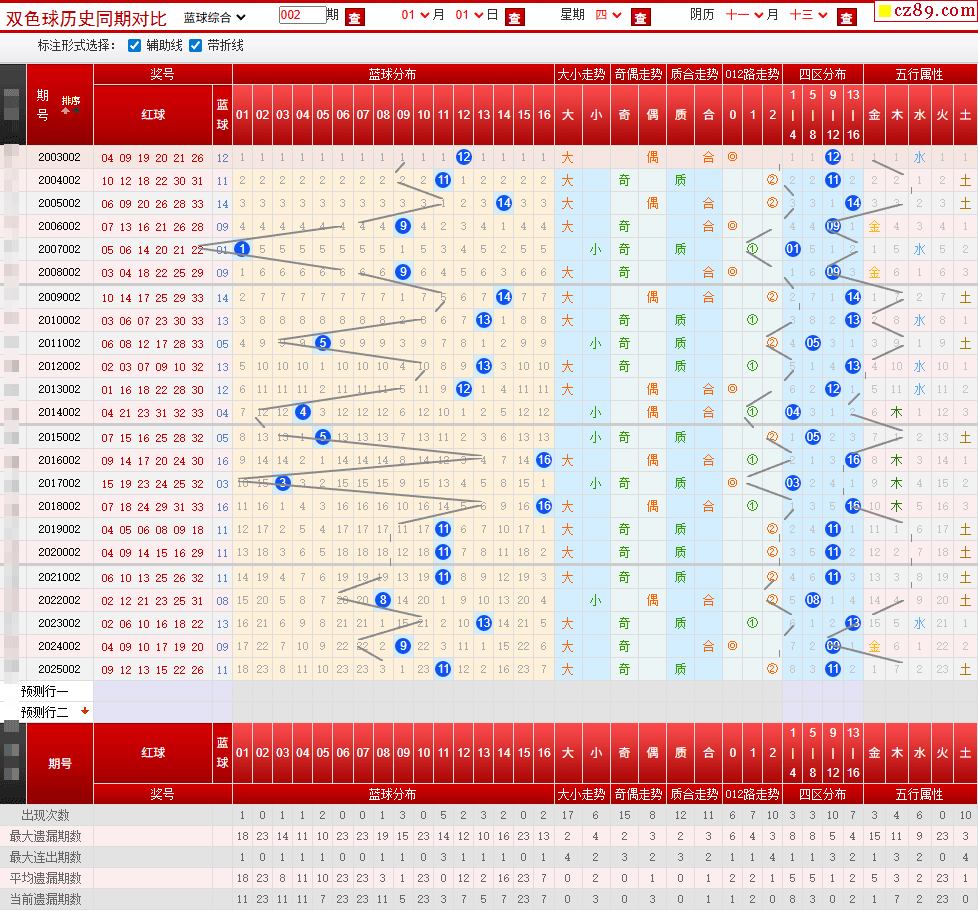Click the 最大连出期数 statistics row label
This screenshot has height=911, width=978.
46,857
